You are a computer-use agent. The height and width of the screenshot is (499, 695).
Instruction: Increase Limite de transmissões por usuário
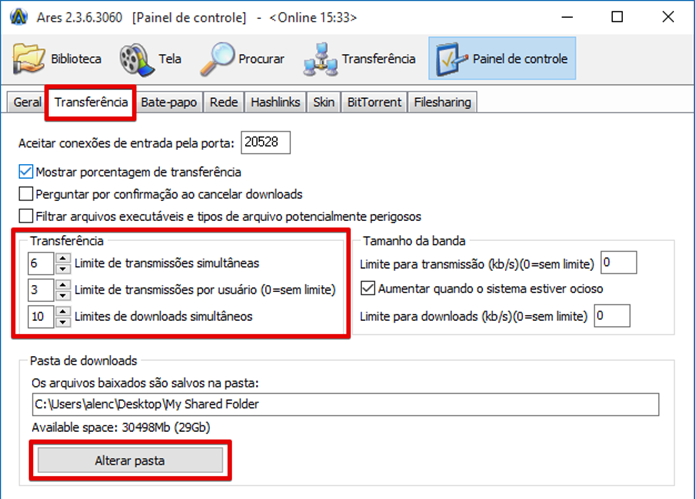pos(63,285)
